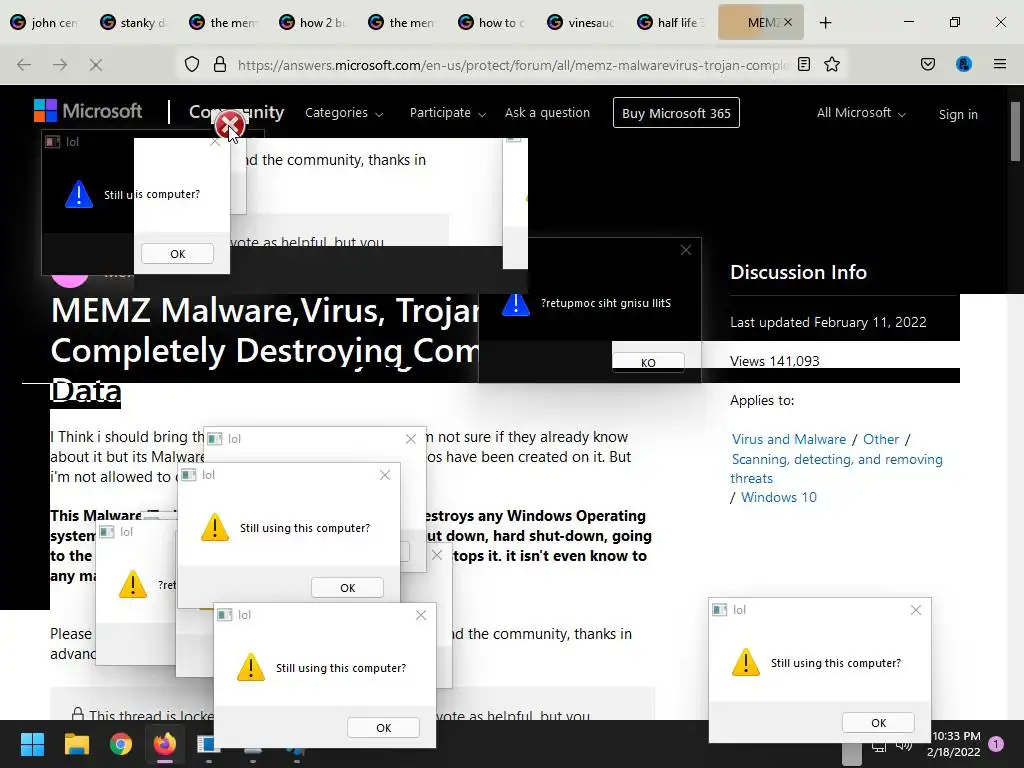The width and height of the screenshot is (1024, 768).
Task: Open Scanning, detecting, and removing threats
Action: (837, 469)
